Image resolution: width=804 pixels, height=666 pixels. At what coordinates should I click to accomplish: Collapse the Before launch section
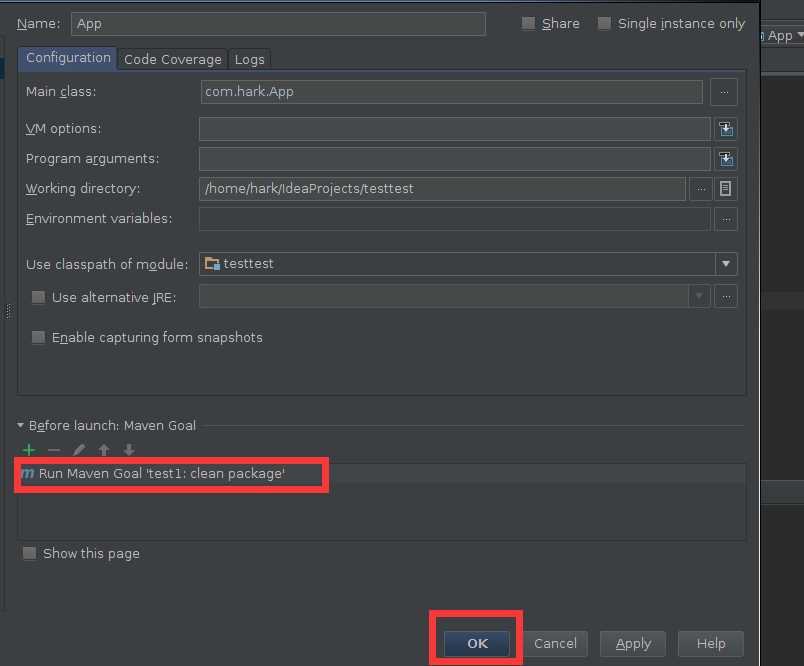[20, 426]
